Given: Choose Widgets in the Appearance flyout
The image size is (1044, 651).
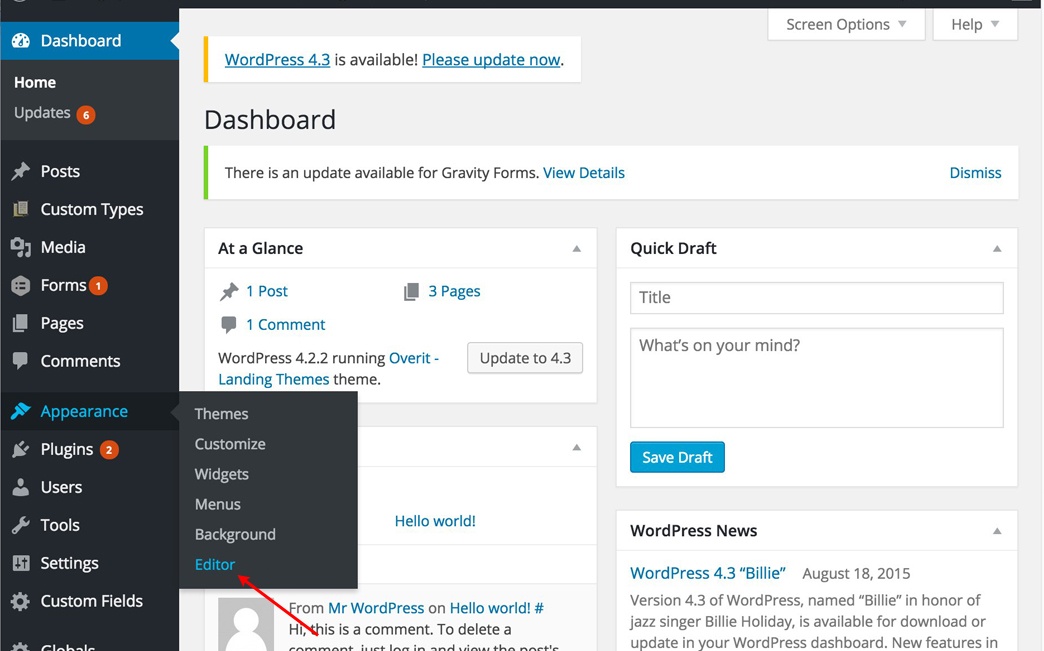Looking at the screenshot, I should point(222,475).
